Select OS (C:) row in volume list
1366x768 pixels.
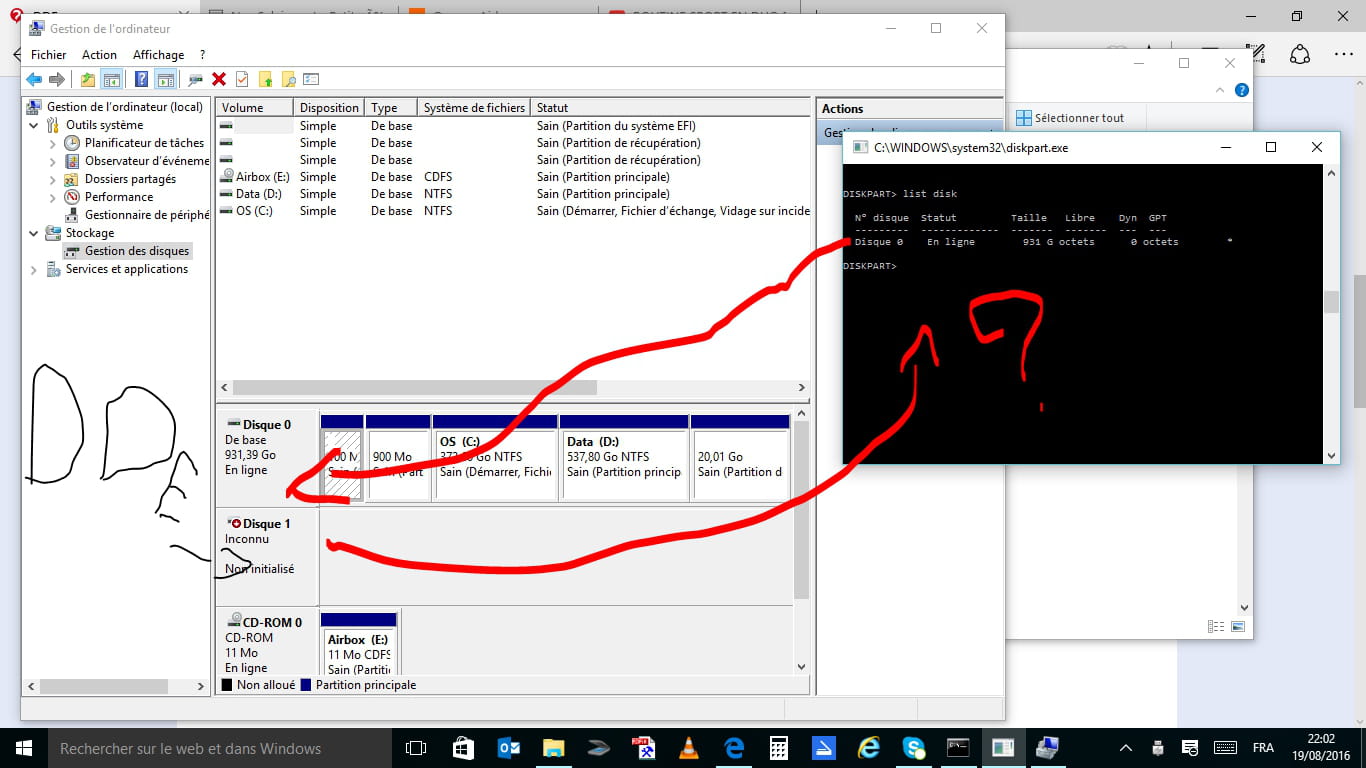pos(513,211)
